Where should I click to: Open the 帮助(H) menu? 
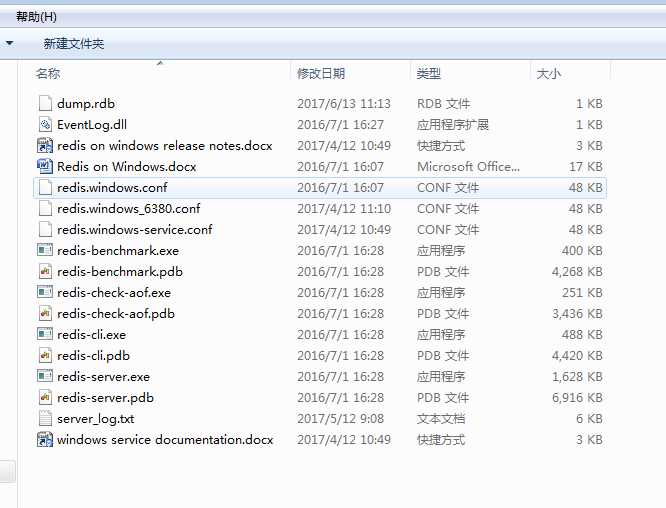36,17
